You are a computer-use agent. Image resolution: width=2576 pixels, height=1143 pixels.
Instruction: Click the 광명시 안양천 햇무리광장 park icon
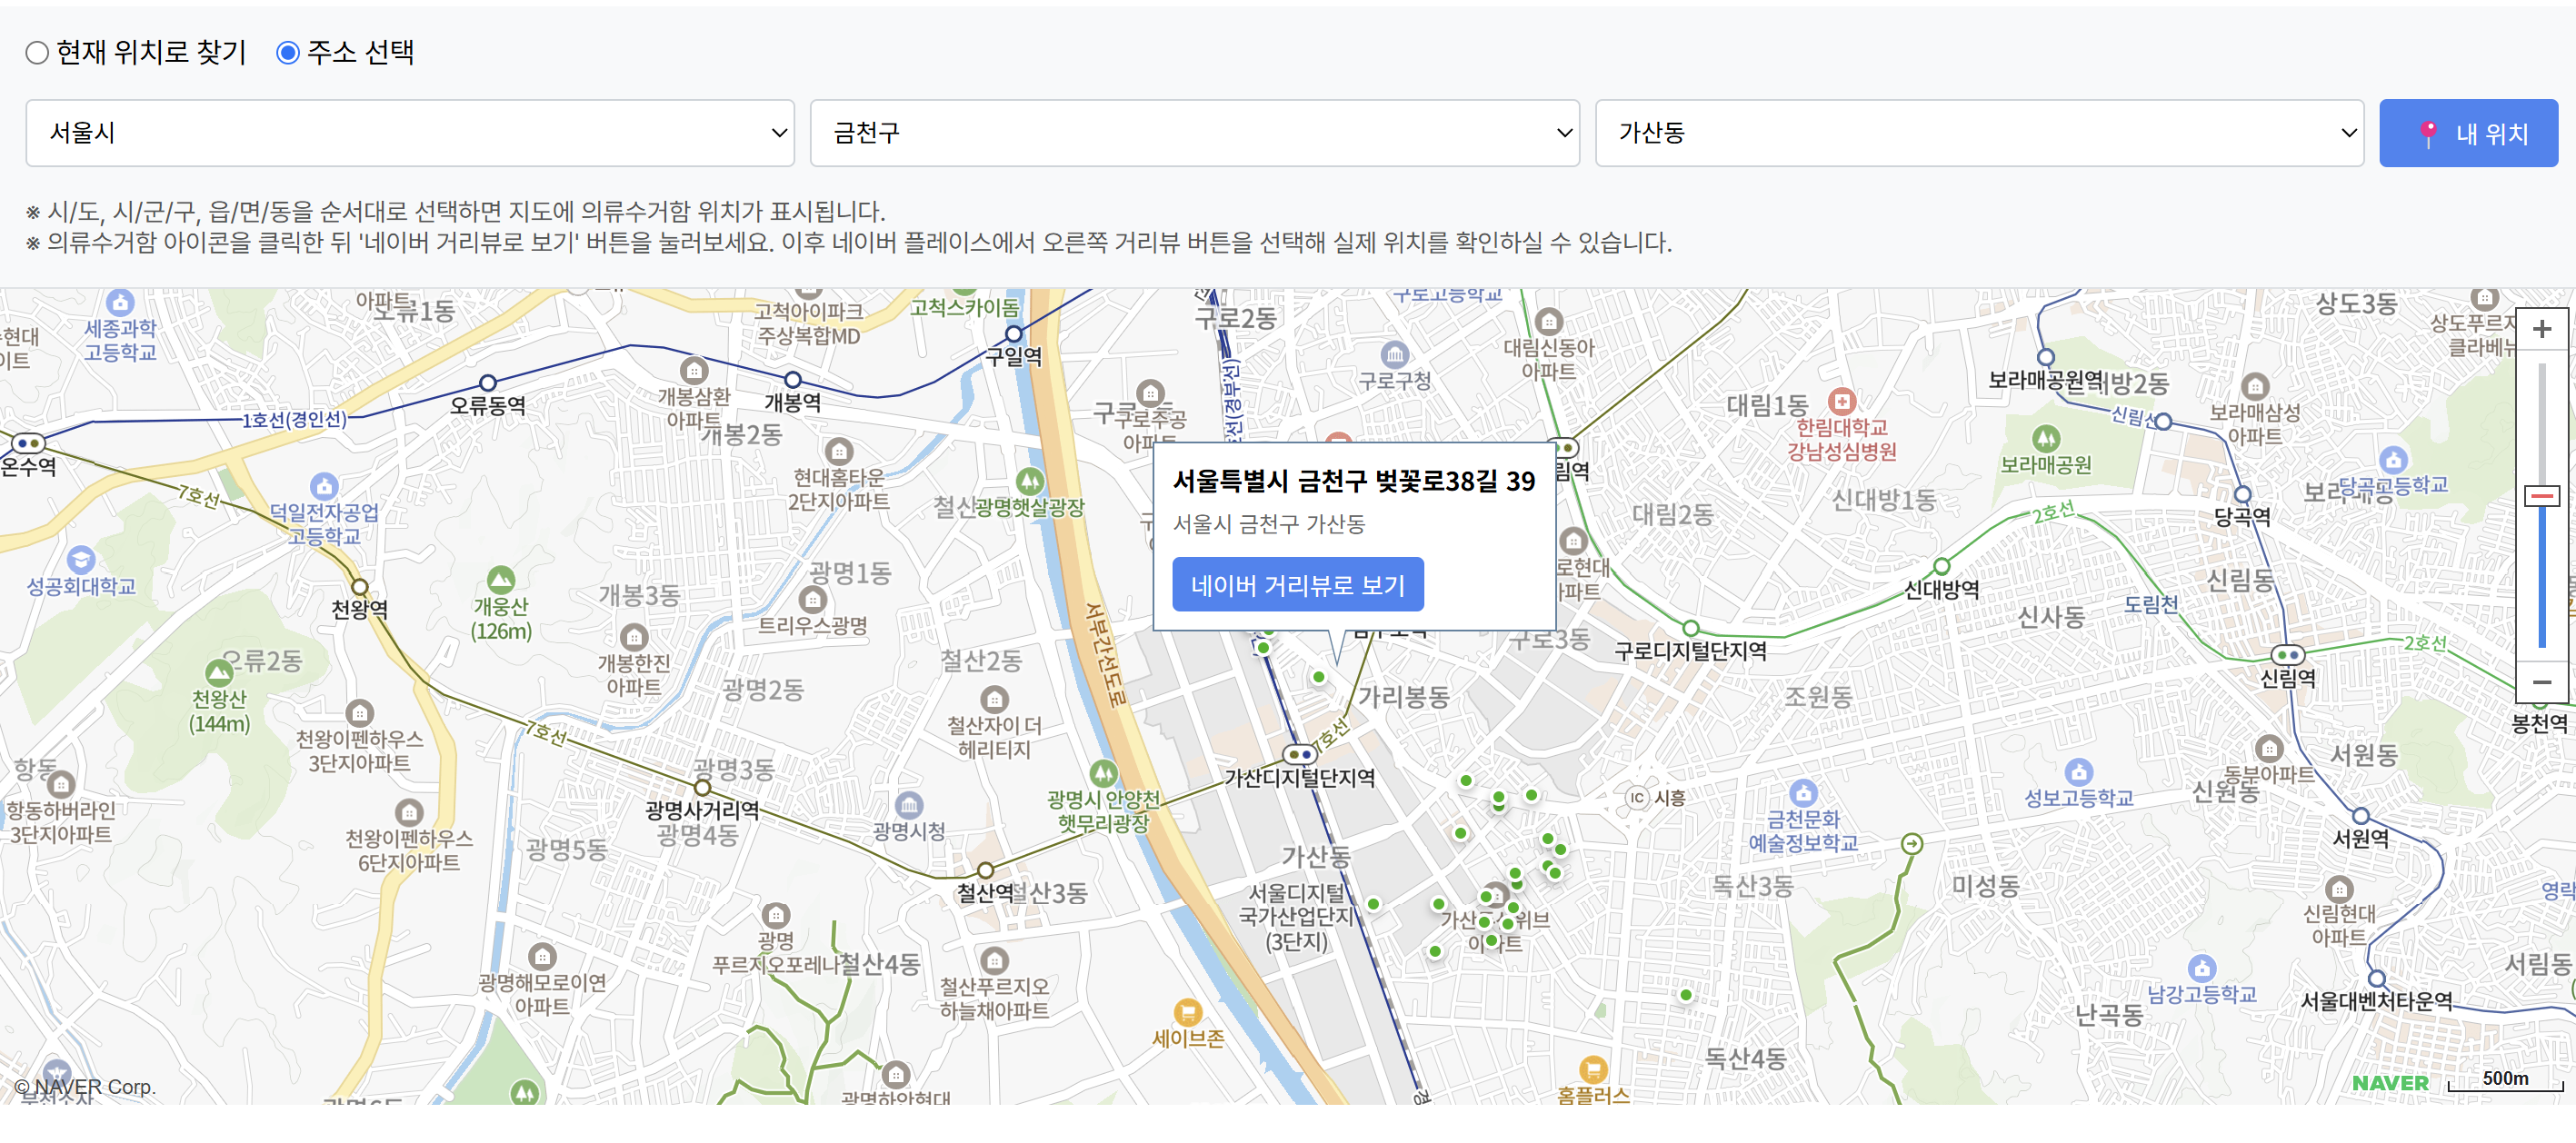[x=1103, y=773]
